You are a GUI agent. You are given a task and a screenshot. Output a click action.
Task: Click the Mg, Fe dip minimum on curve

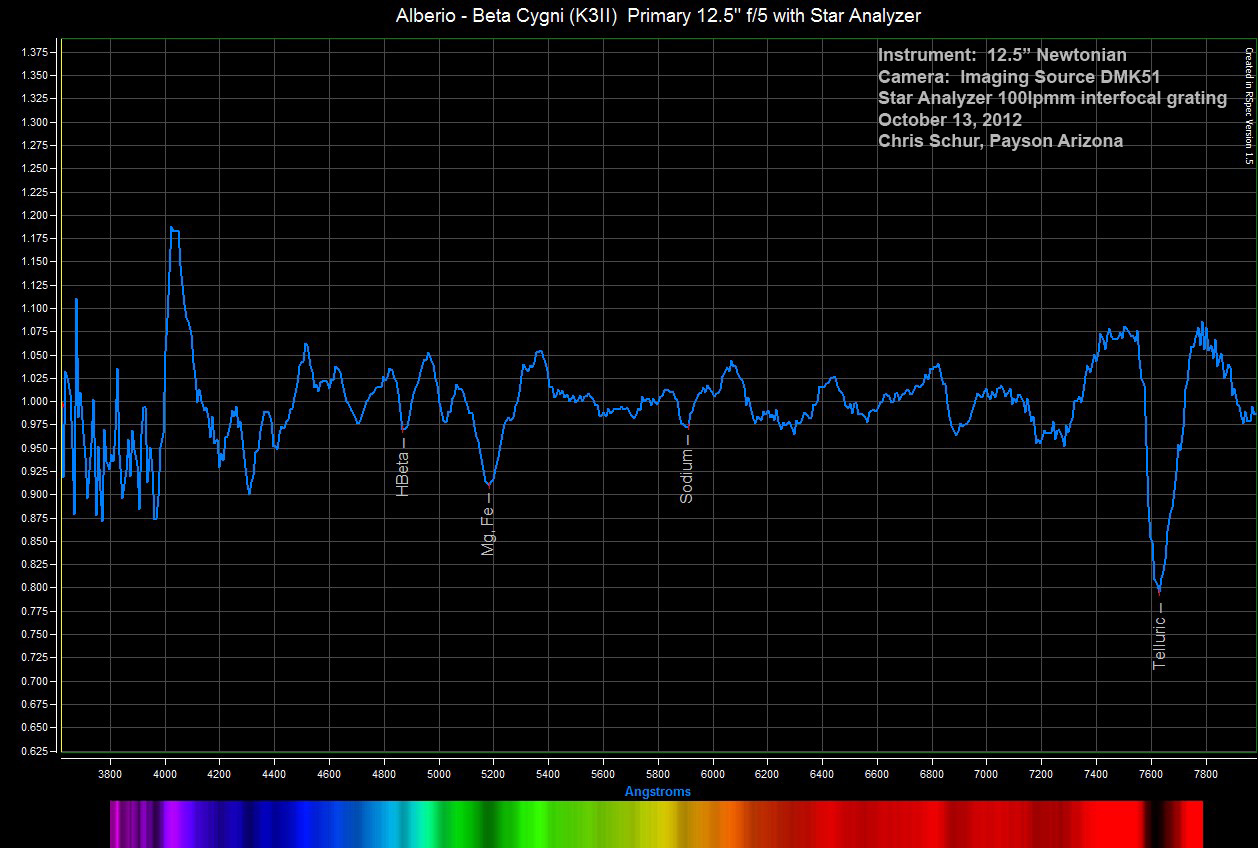coord(488,483)
